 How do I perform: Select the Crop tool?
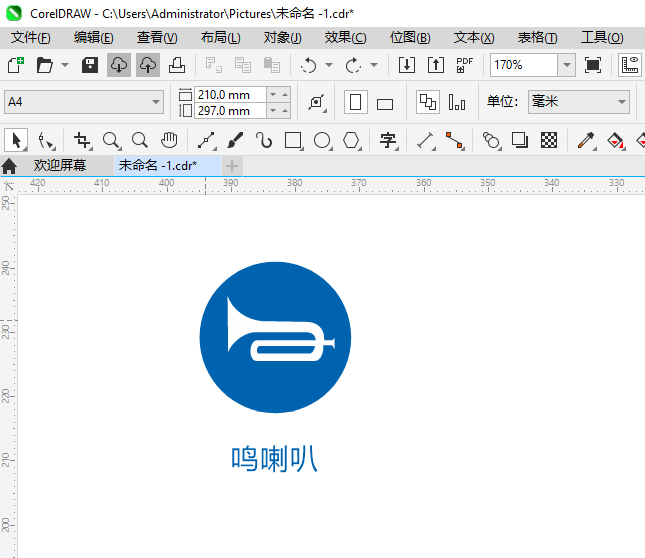coord(82,141)
